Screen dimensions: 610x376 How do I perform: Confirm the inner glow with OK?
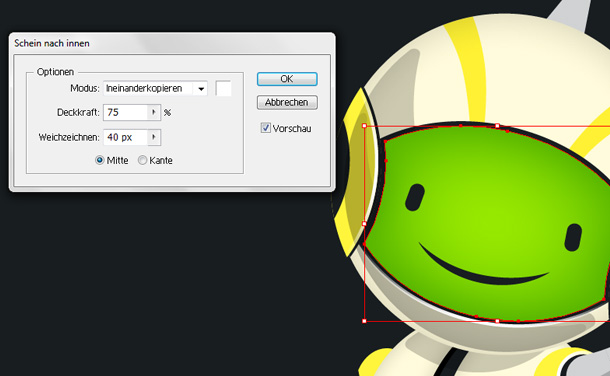287,79
